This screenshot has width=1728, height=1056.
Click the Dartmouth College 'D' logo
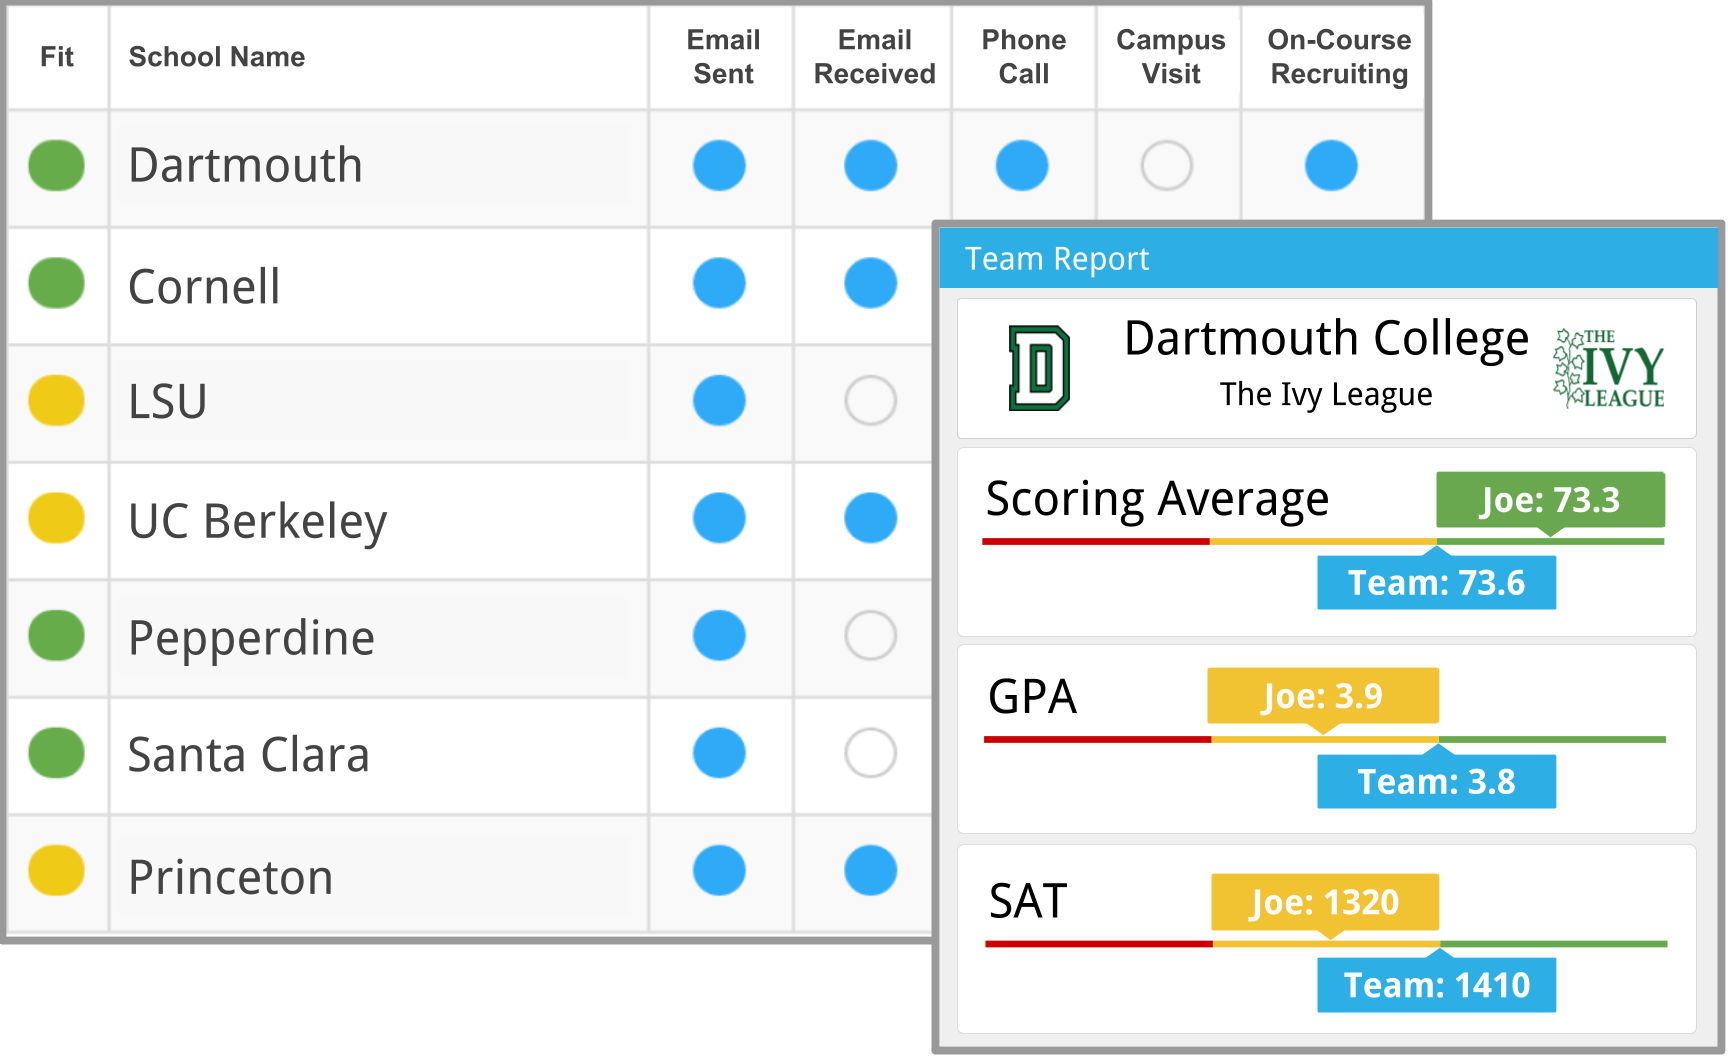click(x=1041, y=366)
